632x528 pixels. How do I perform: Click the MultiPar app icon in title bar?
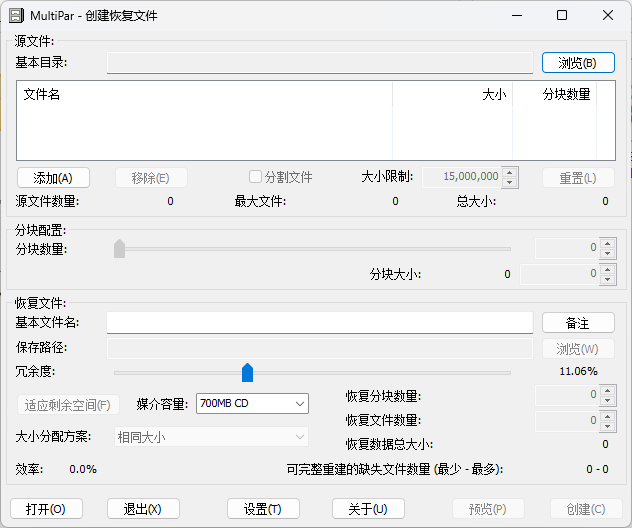pos(17,16)
